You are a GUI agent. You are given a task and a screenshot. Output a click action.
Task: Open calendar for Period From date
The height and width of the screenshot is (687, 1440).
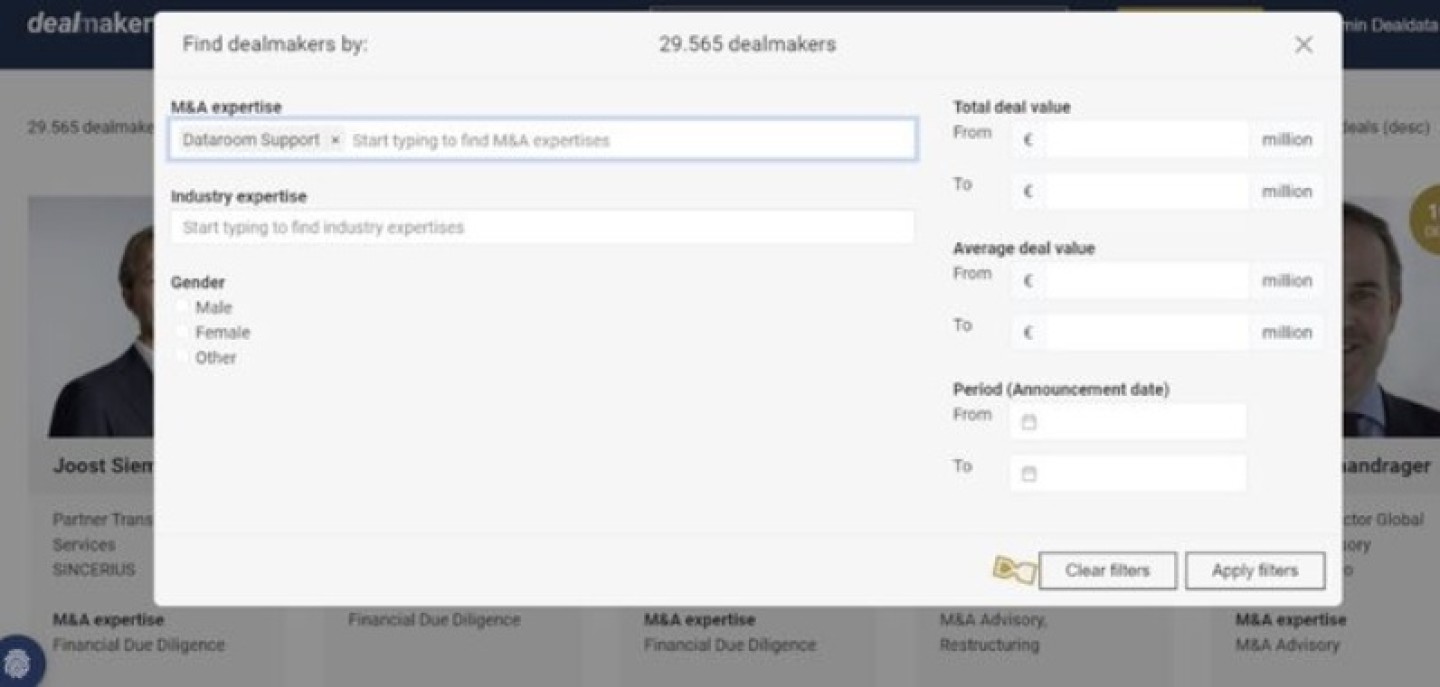(x=1029, y=423)
